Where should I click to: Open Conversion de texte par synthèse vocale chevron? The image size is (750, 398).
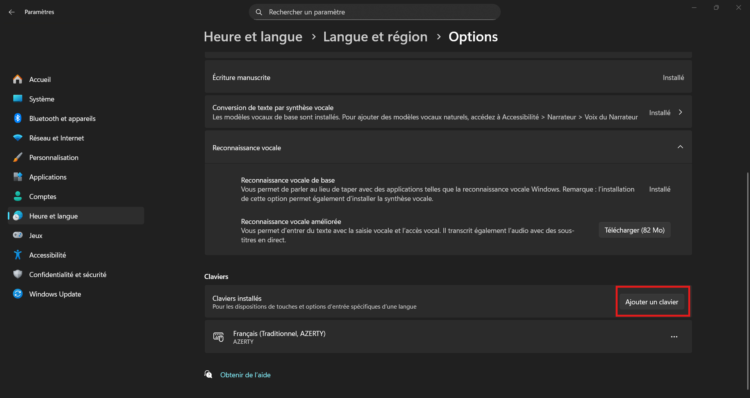680,112
